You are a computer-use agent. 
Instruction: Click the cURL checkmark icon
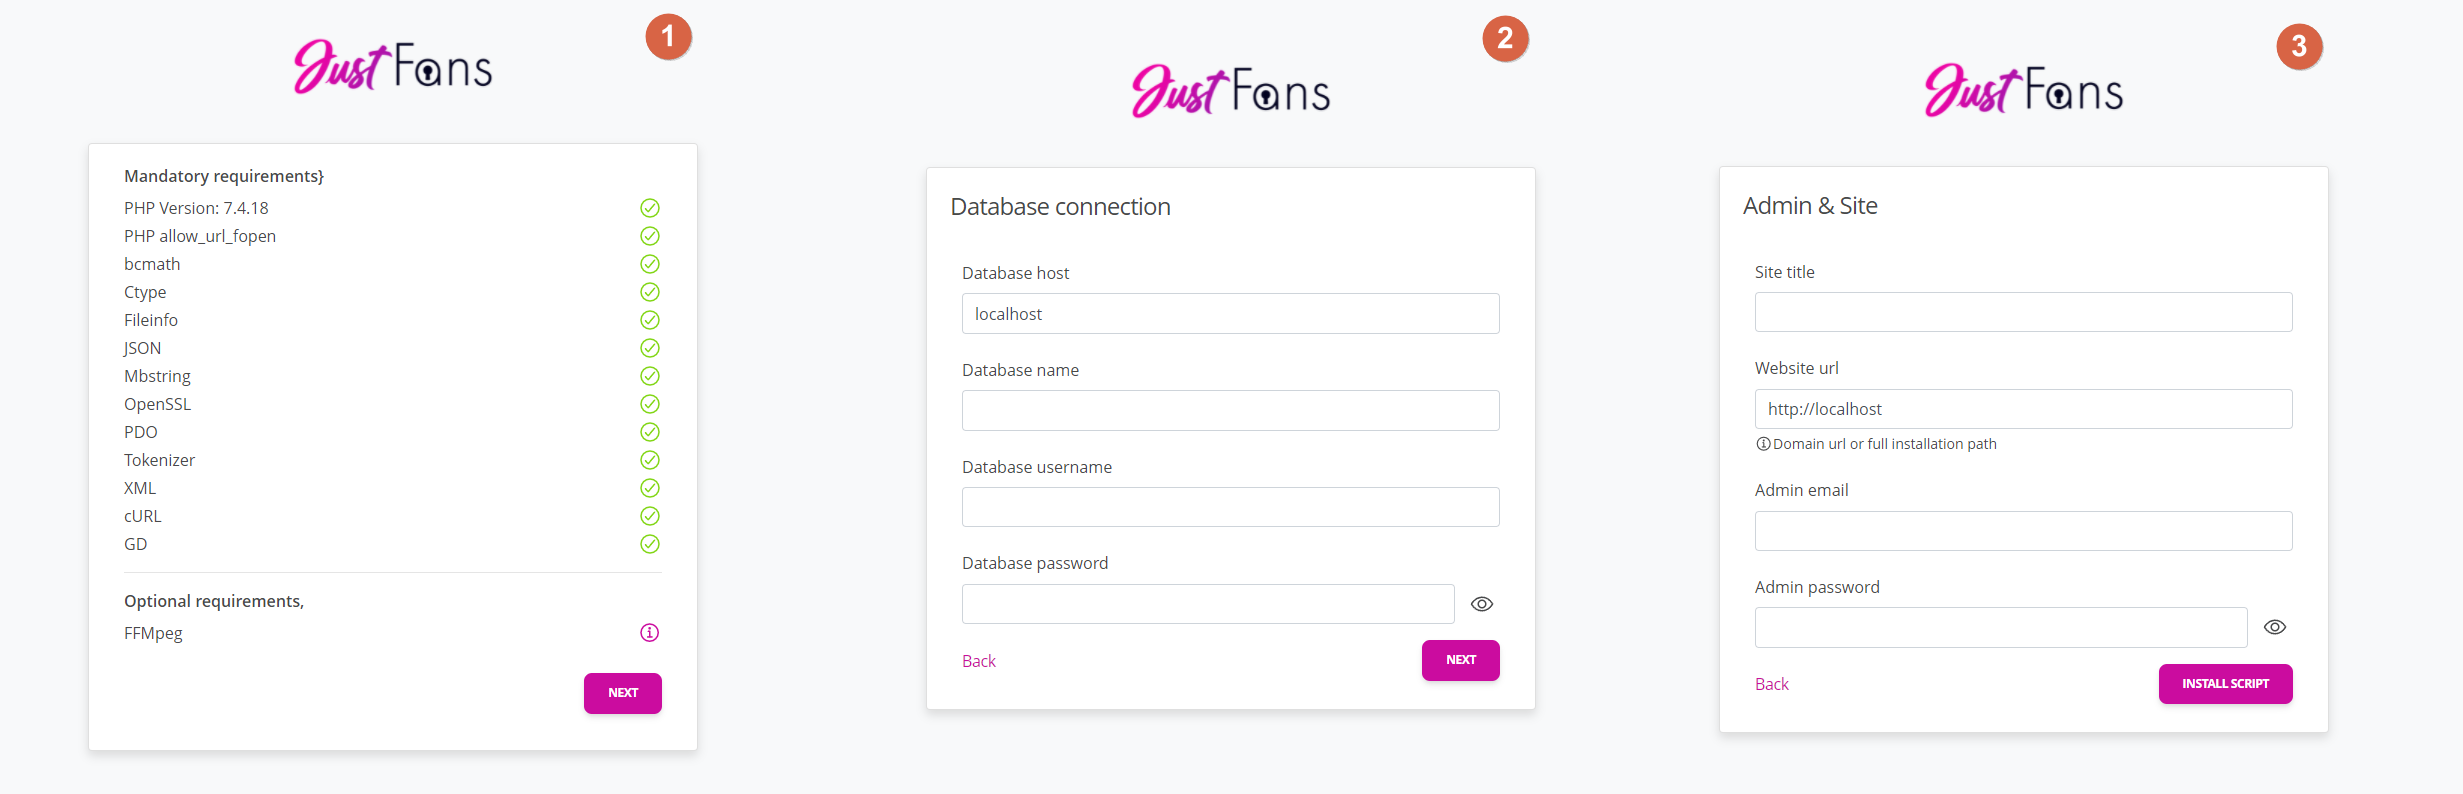click(650, 516)
